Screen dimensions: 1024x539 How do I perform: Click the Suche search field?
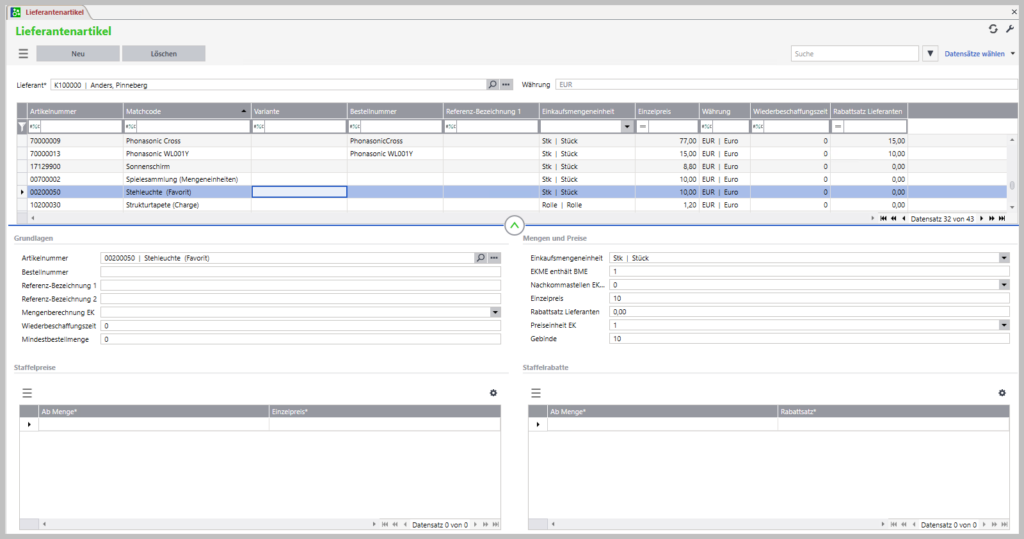coord(854,54)
